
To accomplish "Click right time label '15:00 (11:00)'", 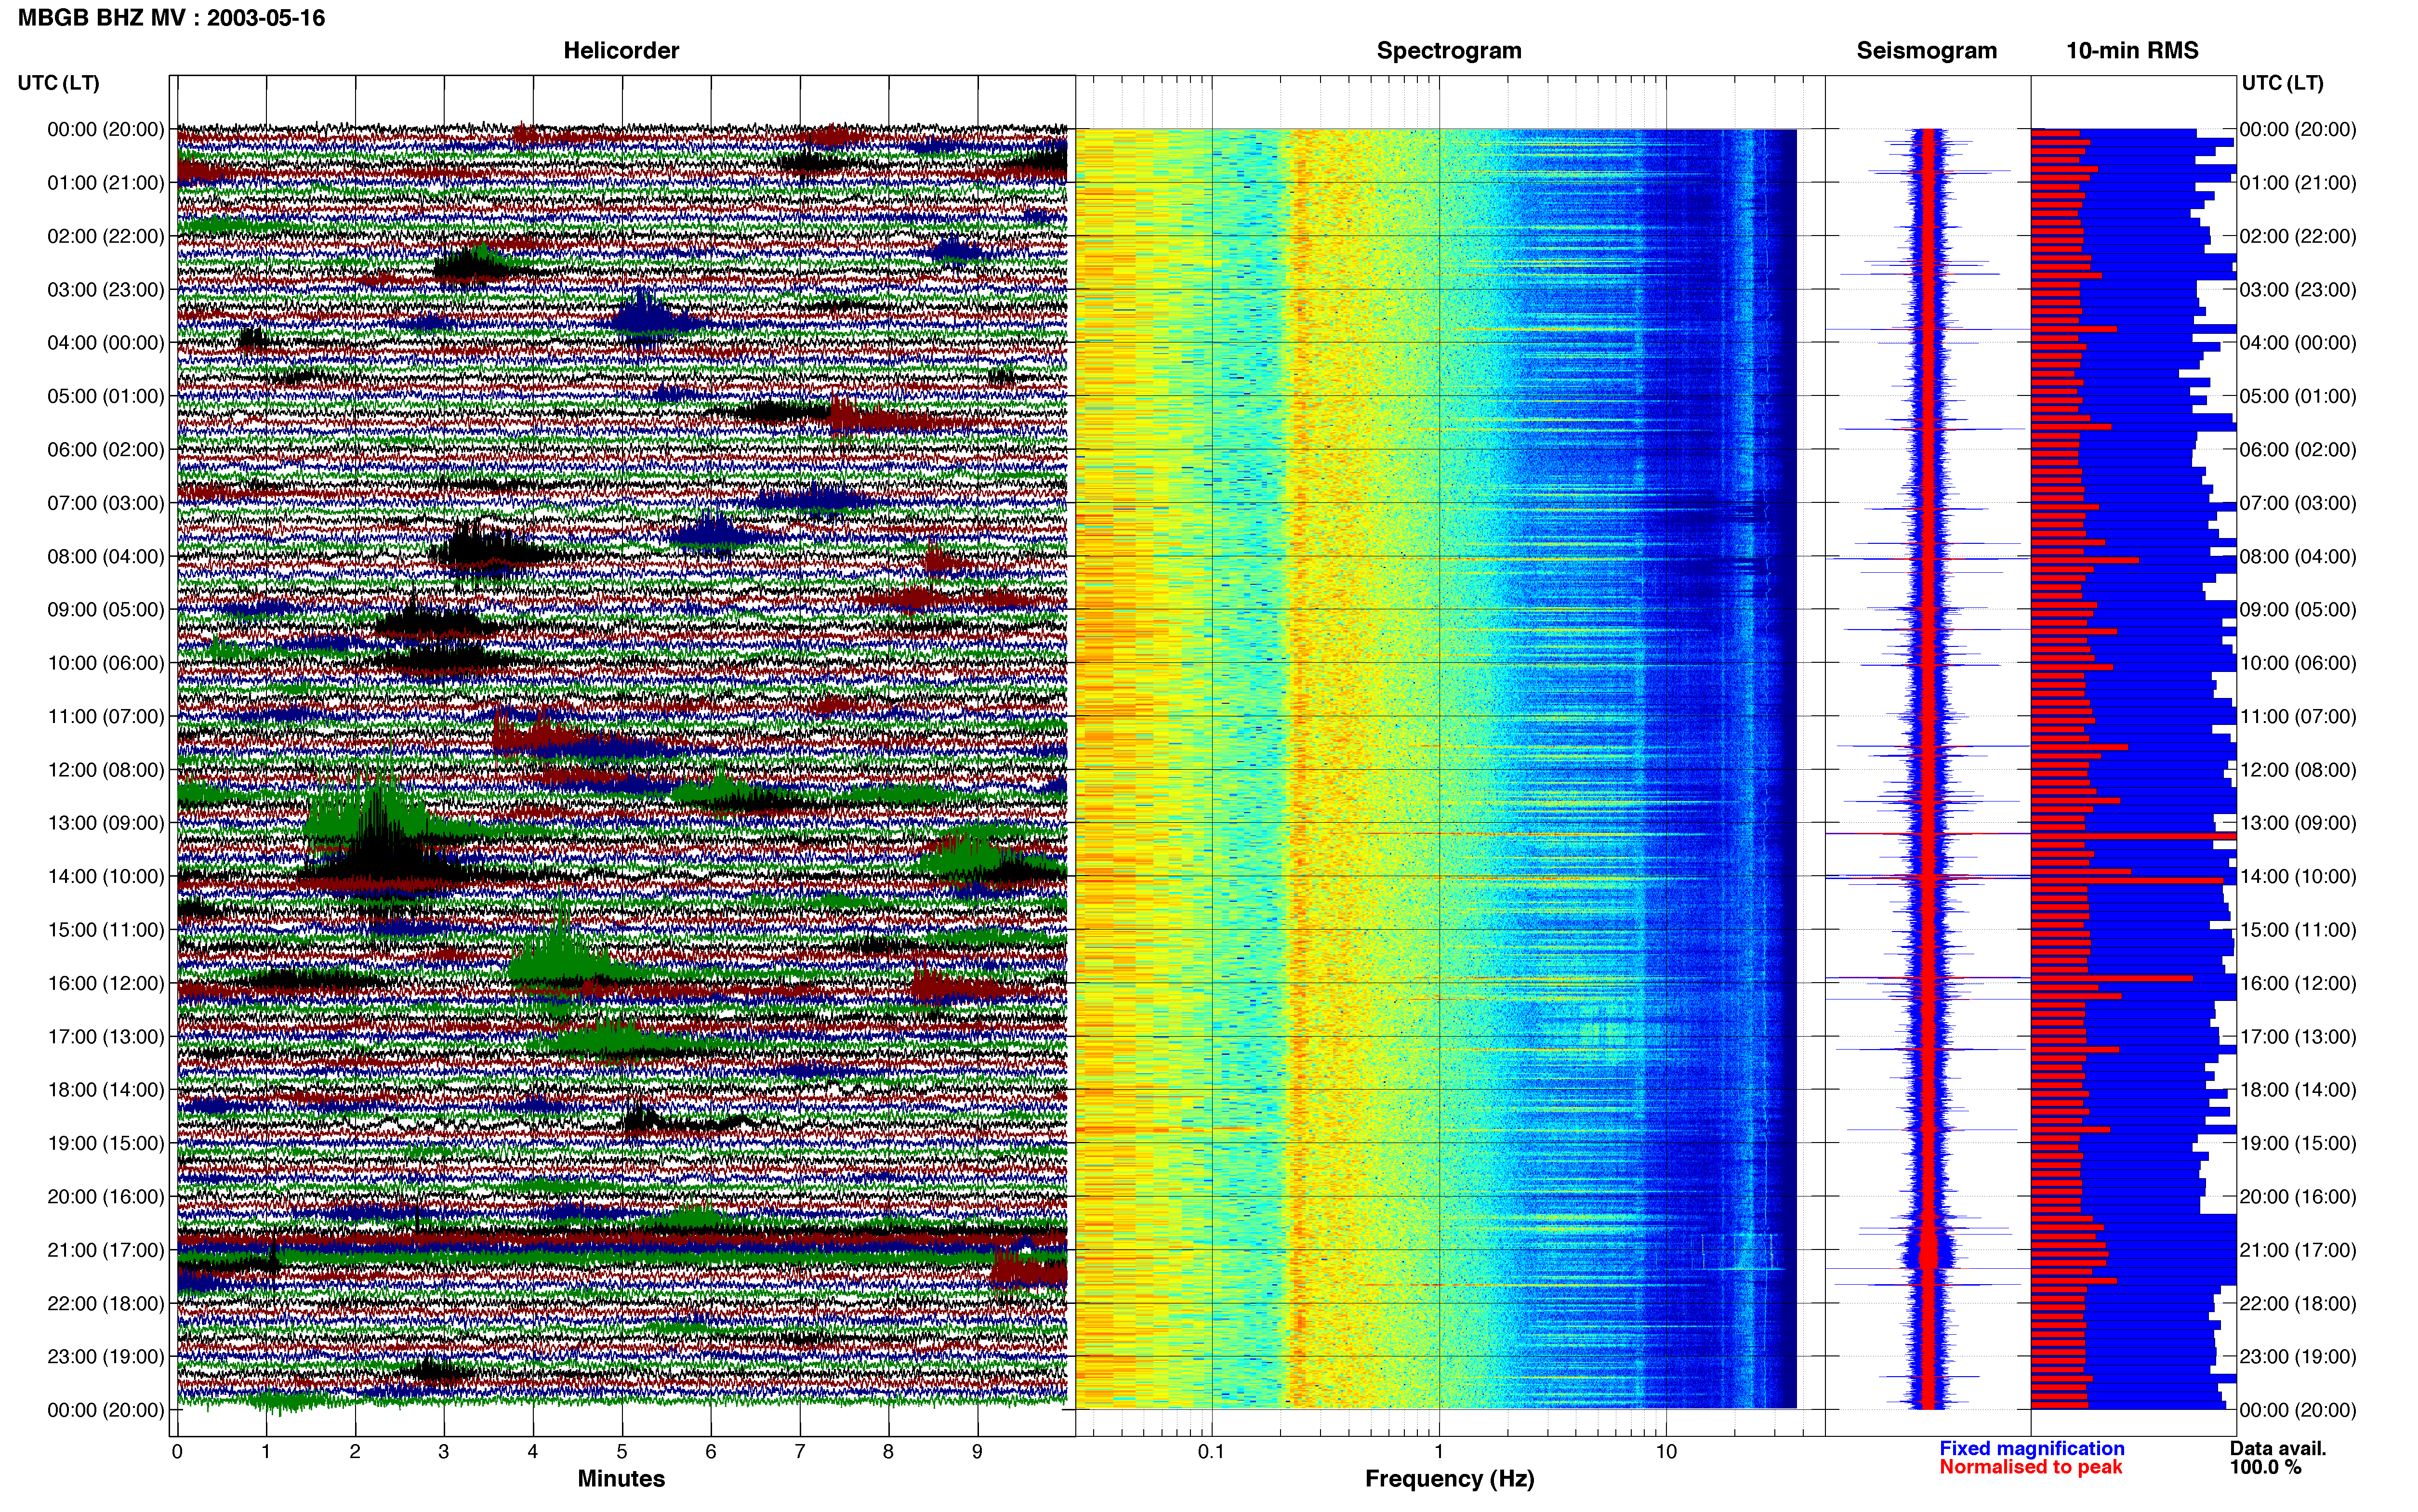I will (2298, 929).
